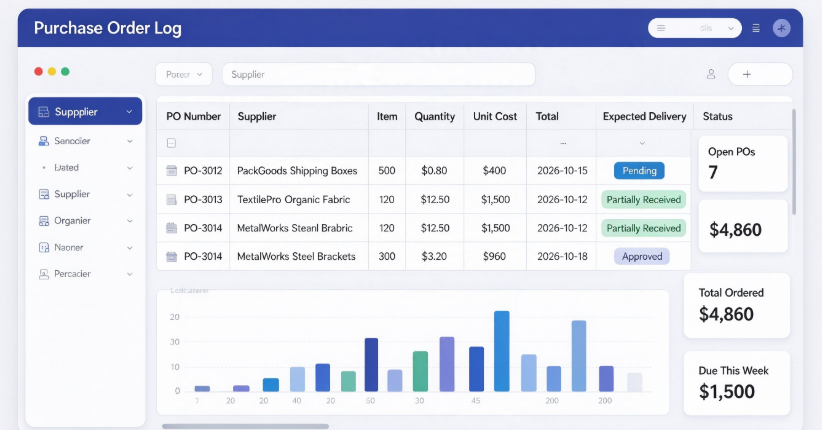This screenshot has width=822, height=430.
Task: Click the 2026-10-15 total cell
Action: pos(562,170)
